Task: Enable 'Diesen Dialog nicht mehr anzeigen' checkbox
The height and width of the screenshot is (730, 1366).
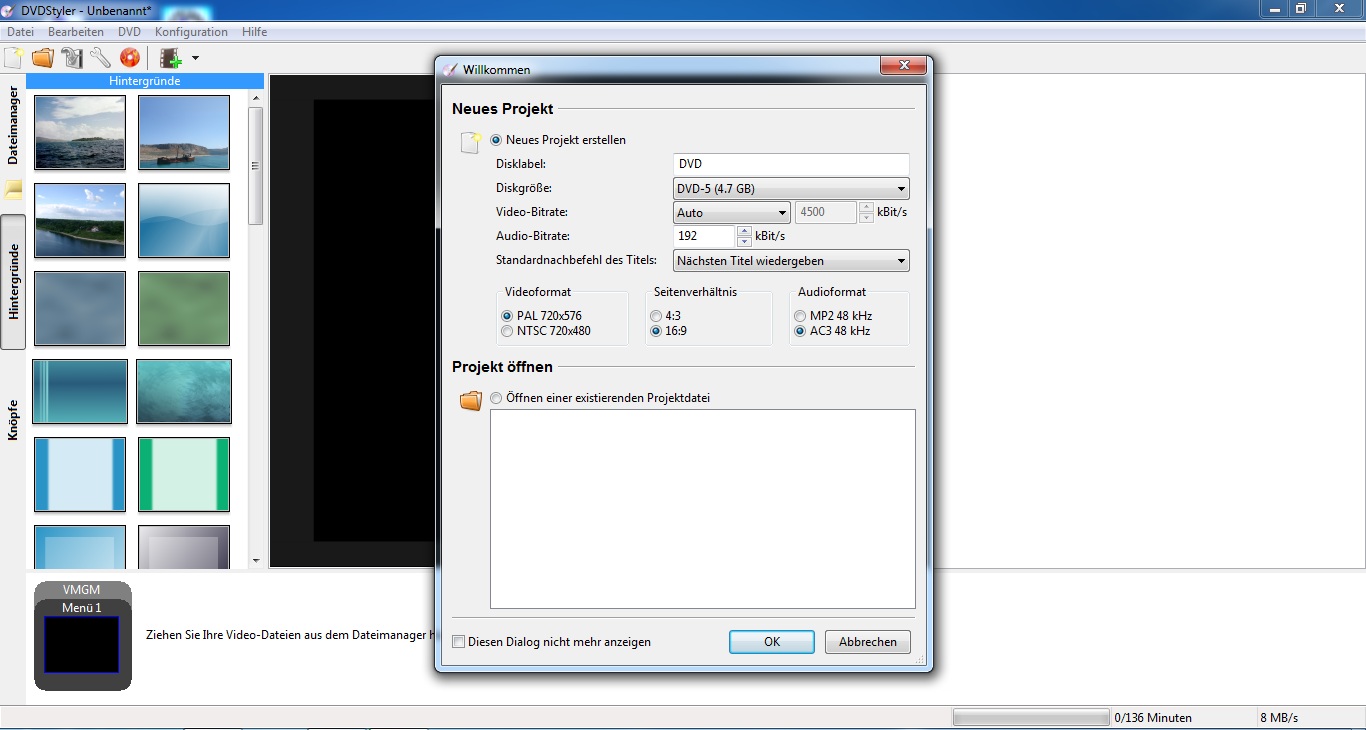Action: 459,642
